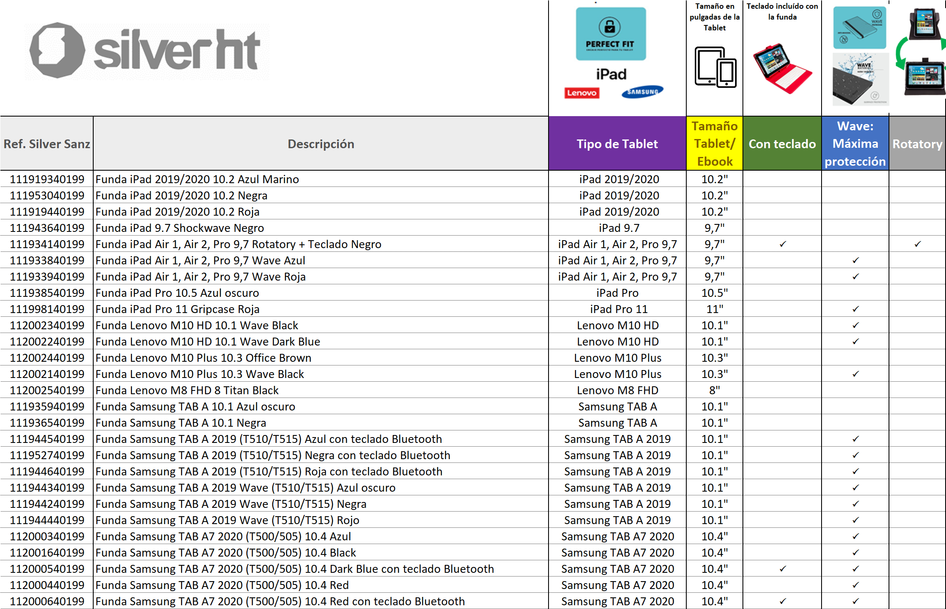
Task: Click the Wave checkmark for Lenovo M10 HD Wave Black
Action: 856,325
